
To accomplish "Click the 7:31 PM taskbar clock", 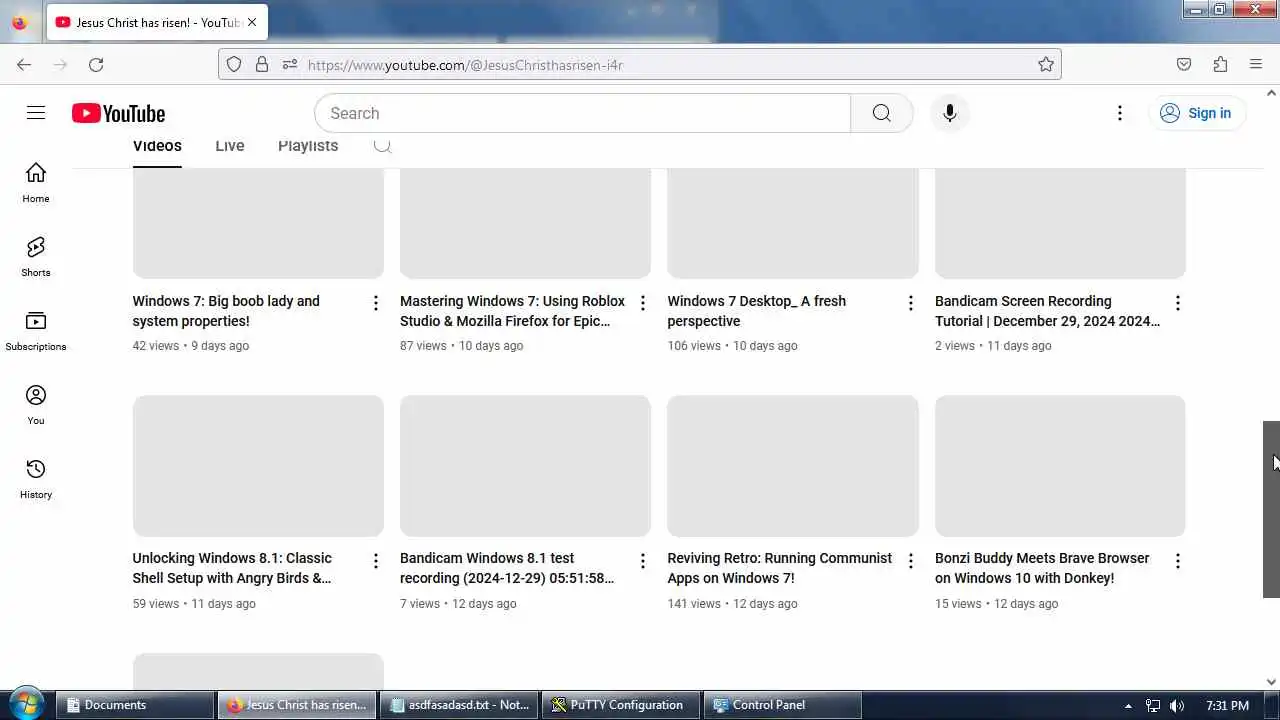I will click(x=1227, y=705).
